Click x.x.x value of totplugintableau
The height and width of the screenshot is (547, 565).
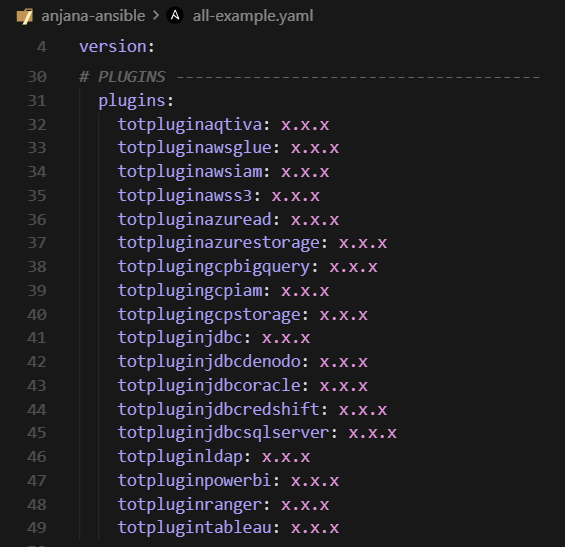(x=315, y=528)
